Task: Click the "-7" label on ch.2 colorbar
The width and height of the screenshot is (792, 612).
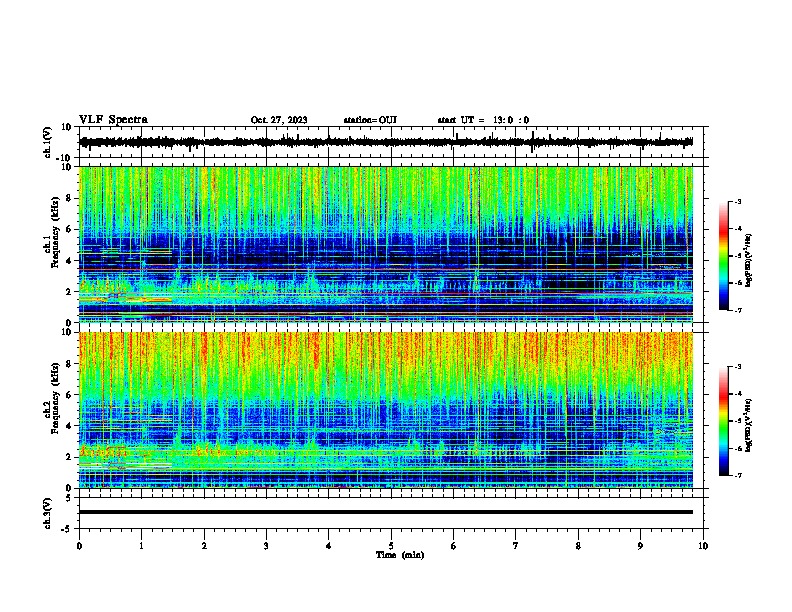Action: [737, 476]
